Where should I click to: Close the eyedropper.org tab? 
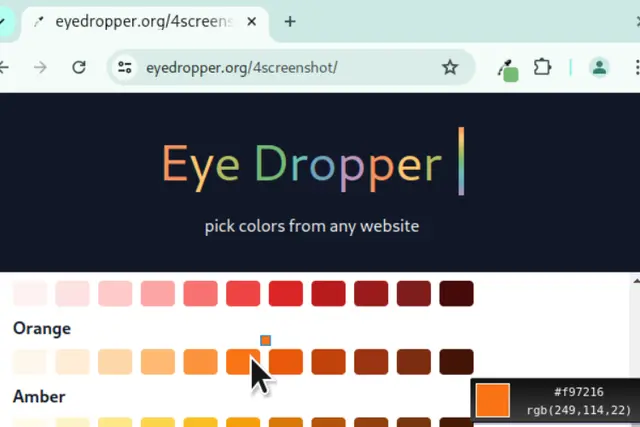coord(252,21)
